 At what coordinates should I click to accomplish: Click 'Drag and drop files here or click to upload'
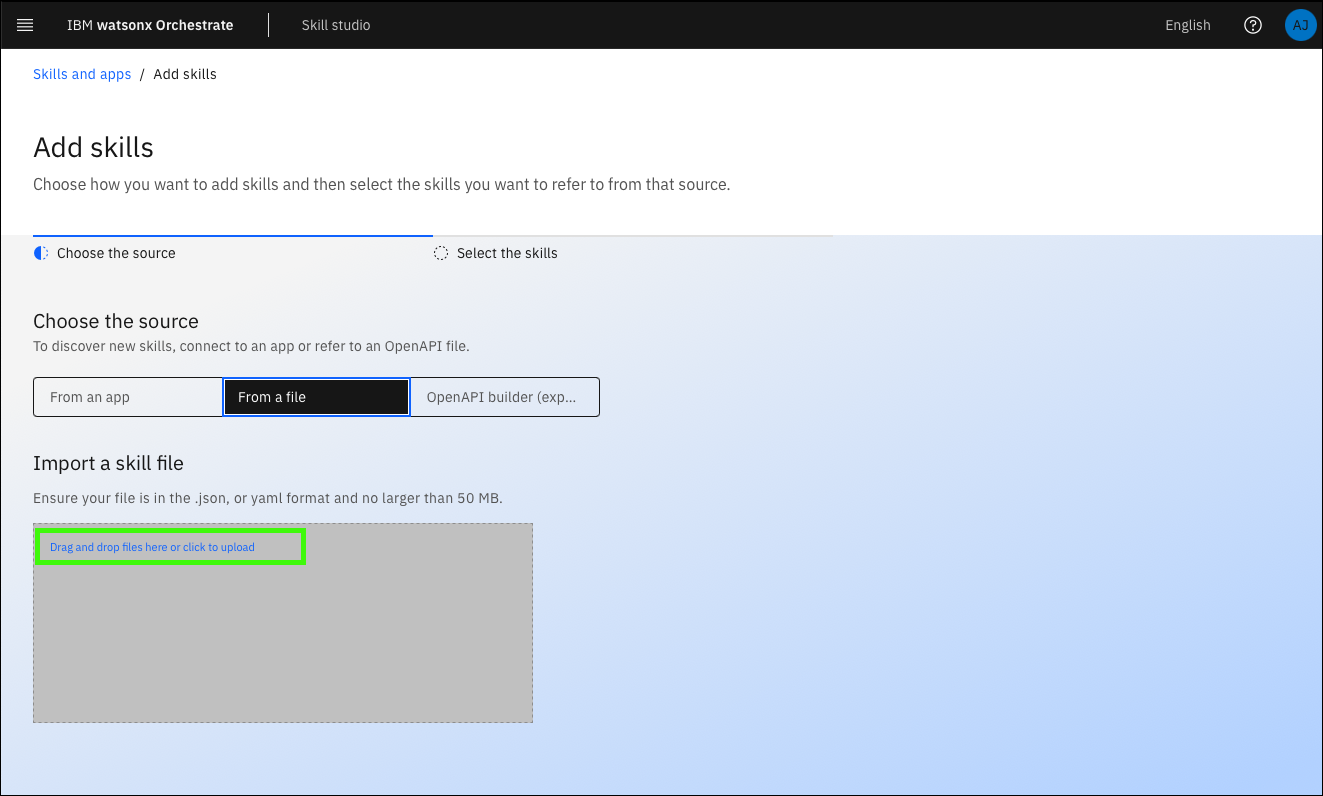pyautogui.click(x=152, y=547)
